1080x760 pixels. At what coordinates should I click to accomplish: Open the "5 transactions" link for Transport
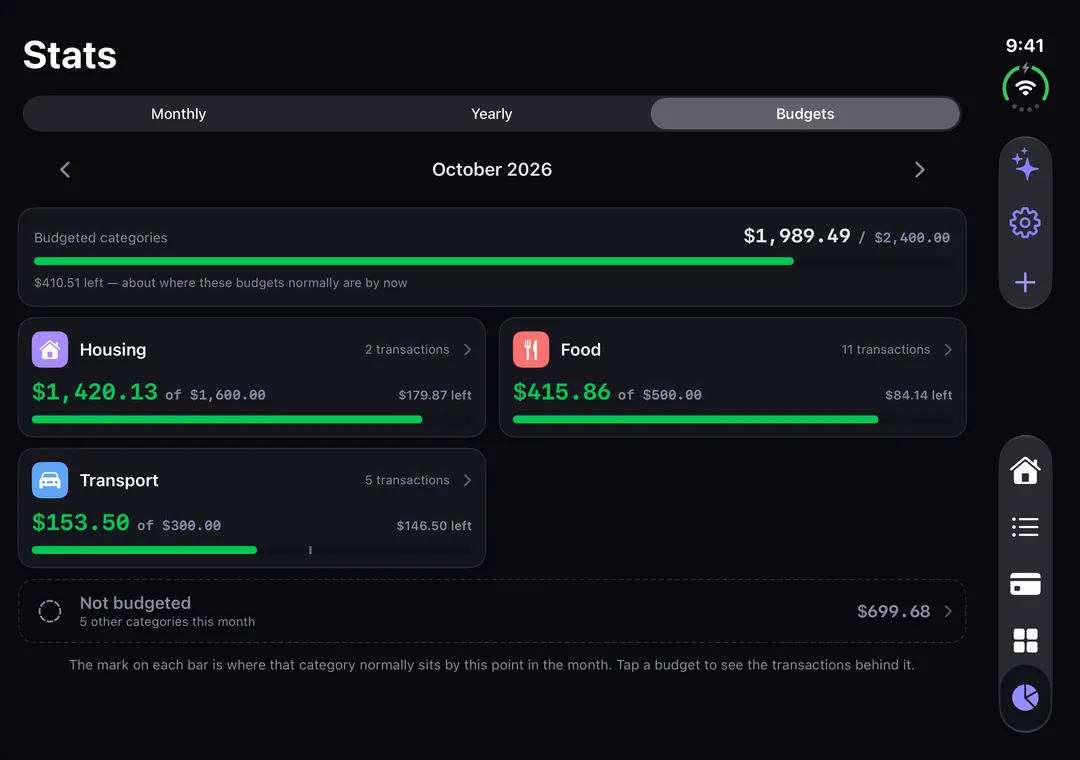pyautogui.click(x=407, y=480)
